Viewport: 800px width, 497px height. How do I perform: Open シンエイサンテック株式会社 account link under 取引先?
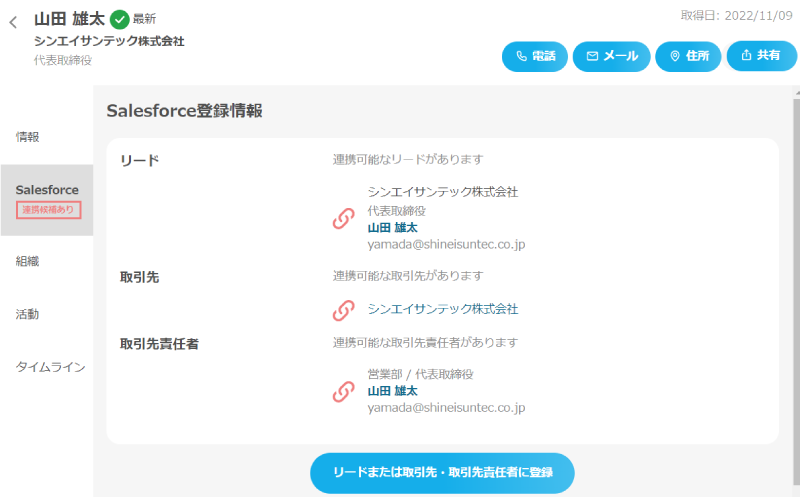coord(443,309)
